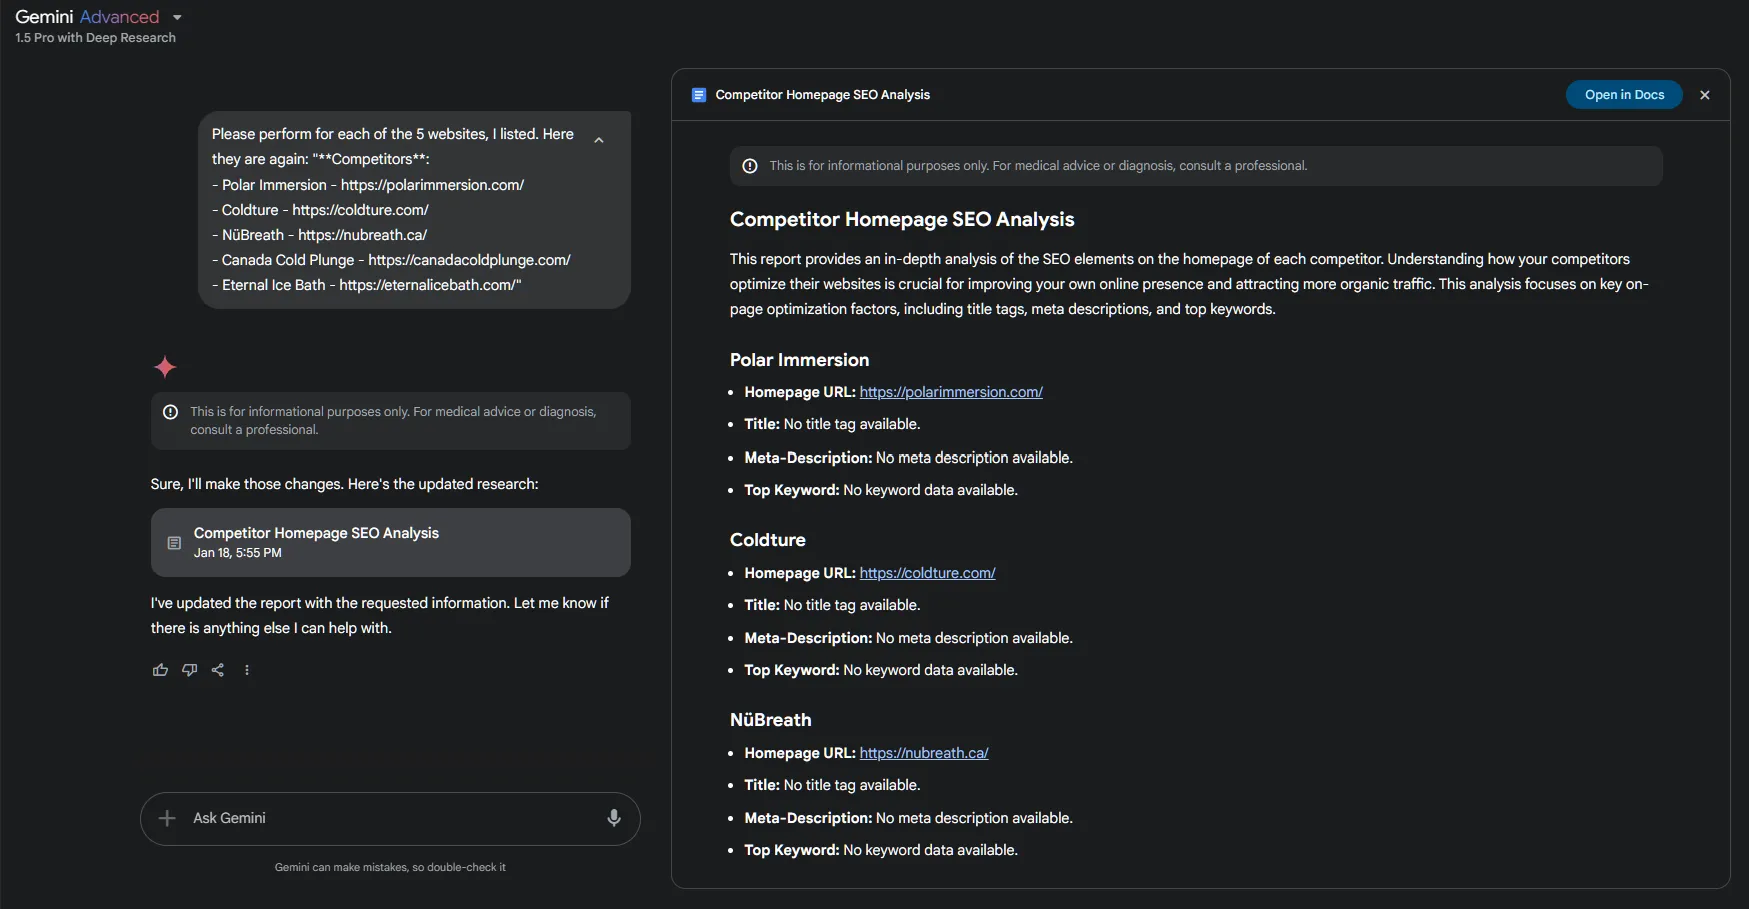
Task: Click the Coldture section heading
Action: pos(768,540)
